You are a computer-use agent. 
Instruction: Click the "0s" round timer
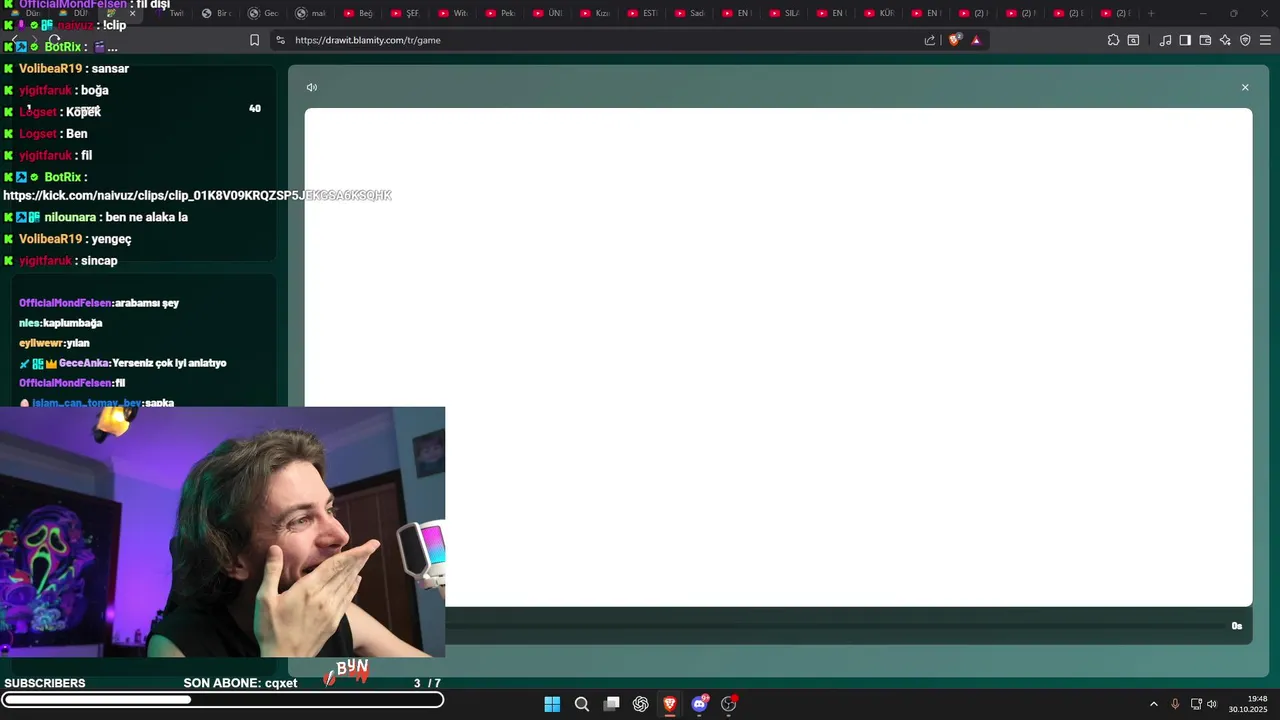tap(1237, 626)
